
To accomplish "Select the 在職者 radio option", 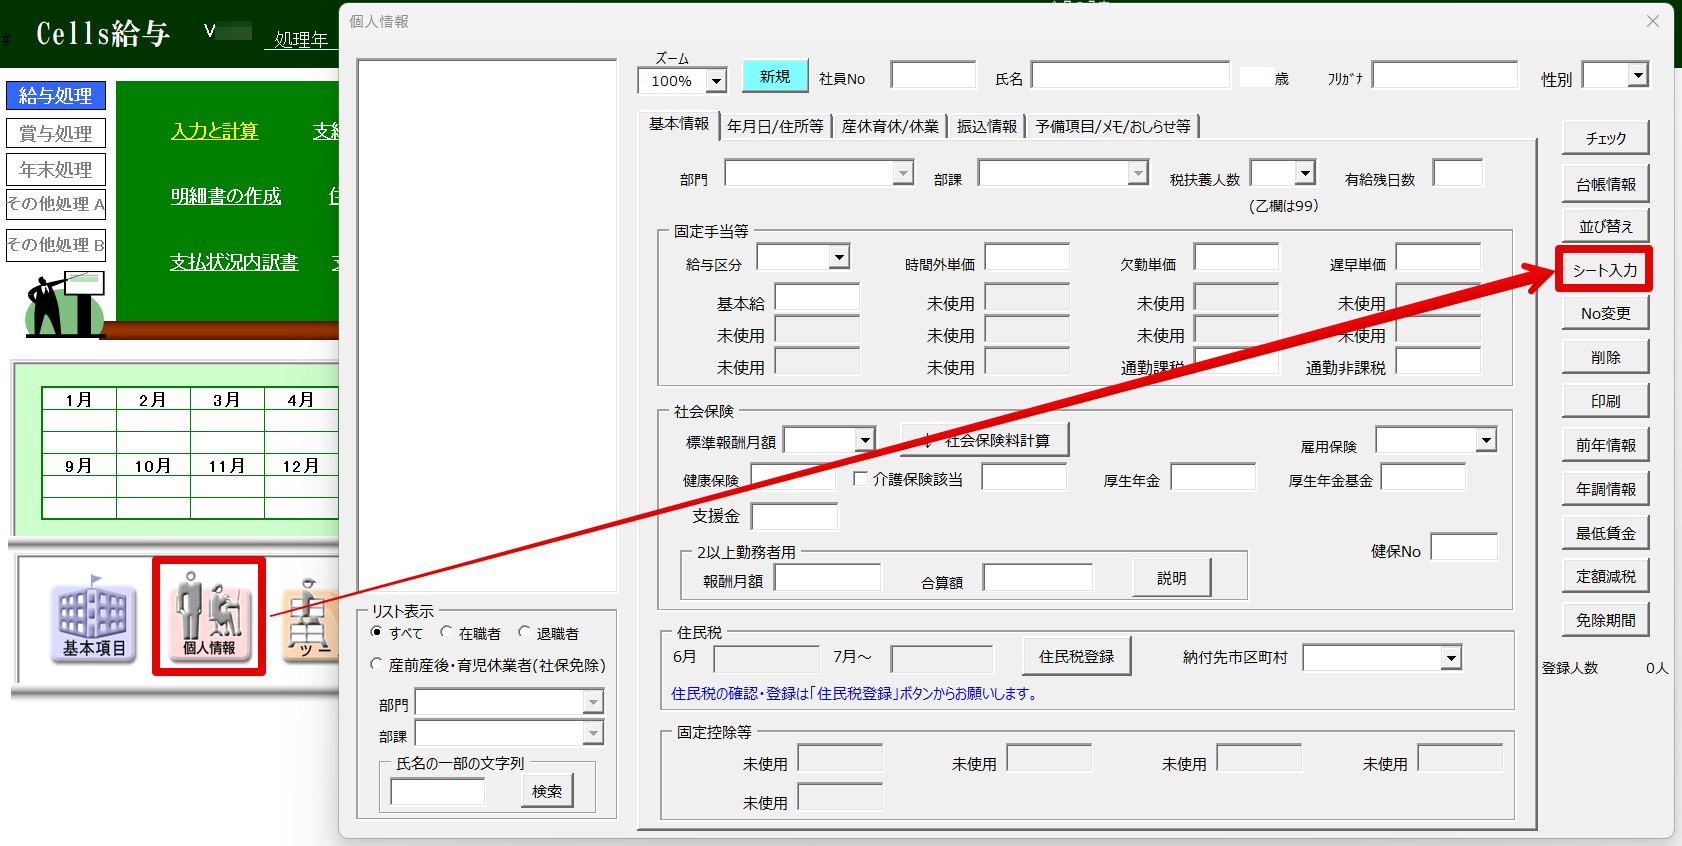I will pos(447,633).
